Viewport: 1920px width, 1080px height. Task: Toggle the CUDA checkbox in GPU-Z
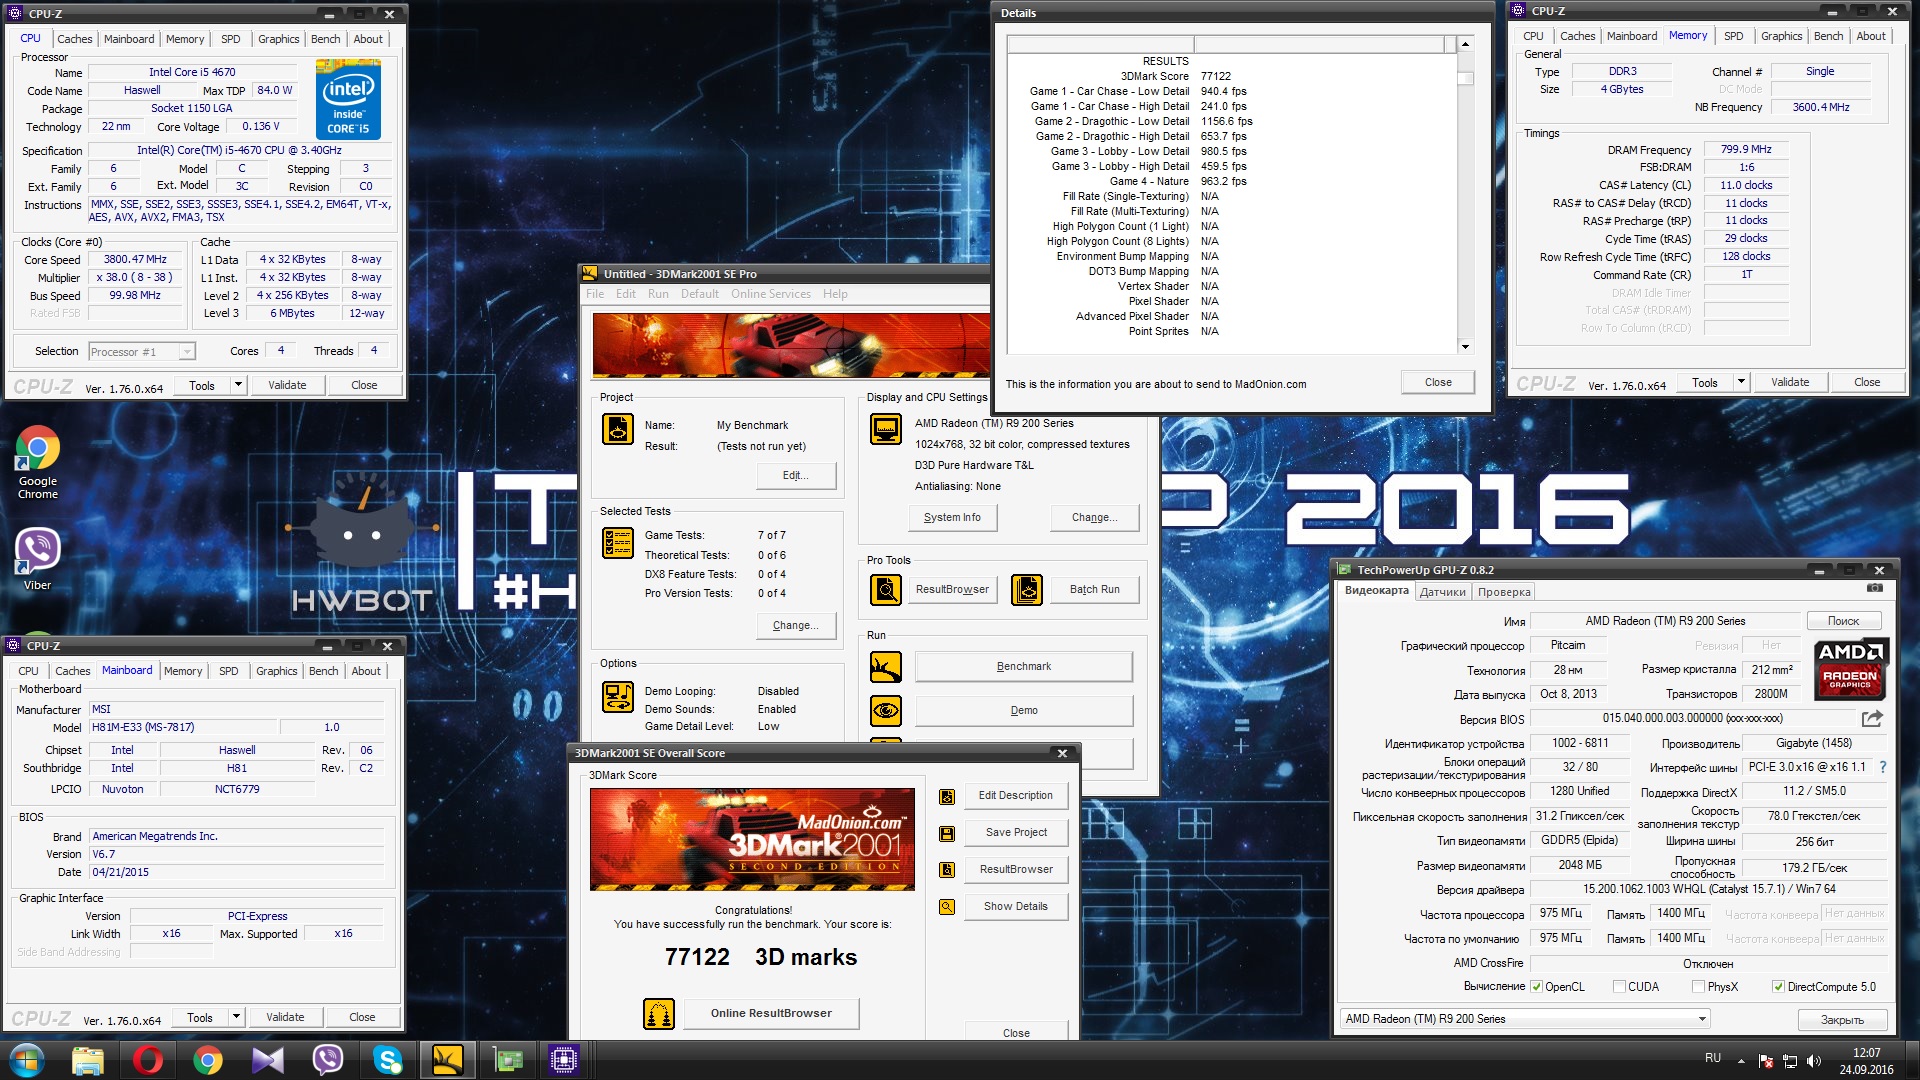(x=1619, y=987)
